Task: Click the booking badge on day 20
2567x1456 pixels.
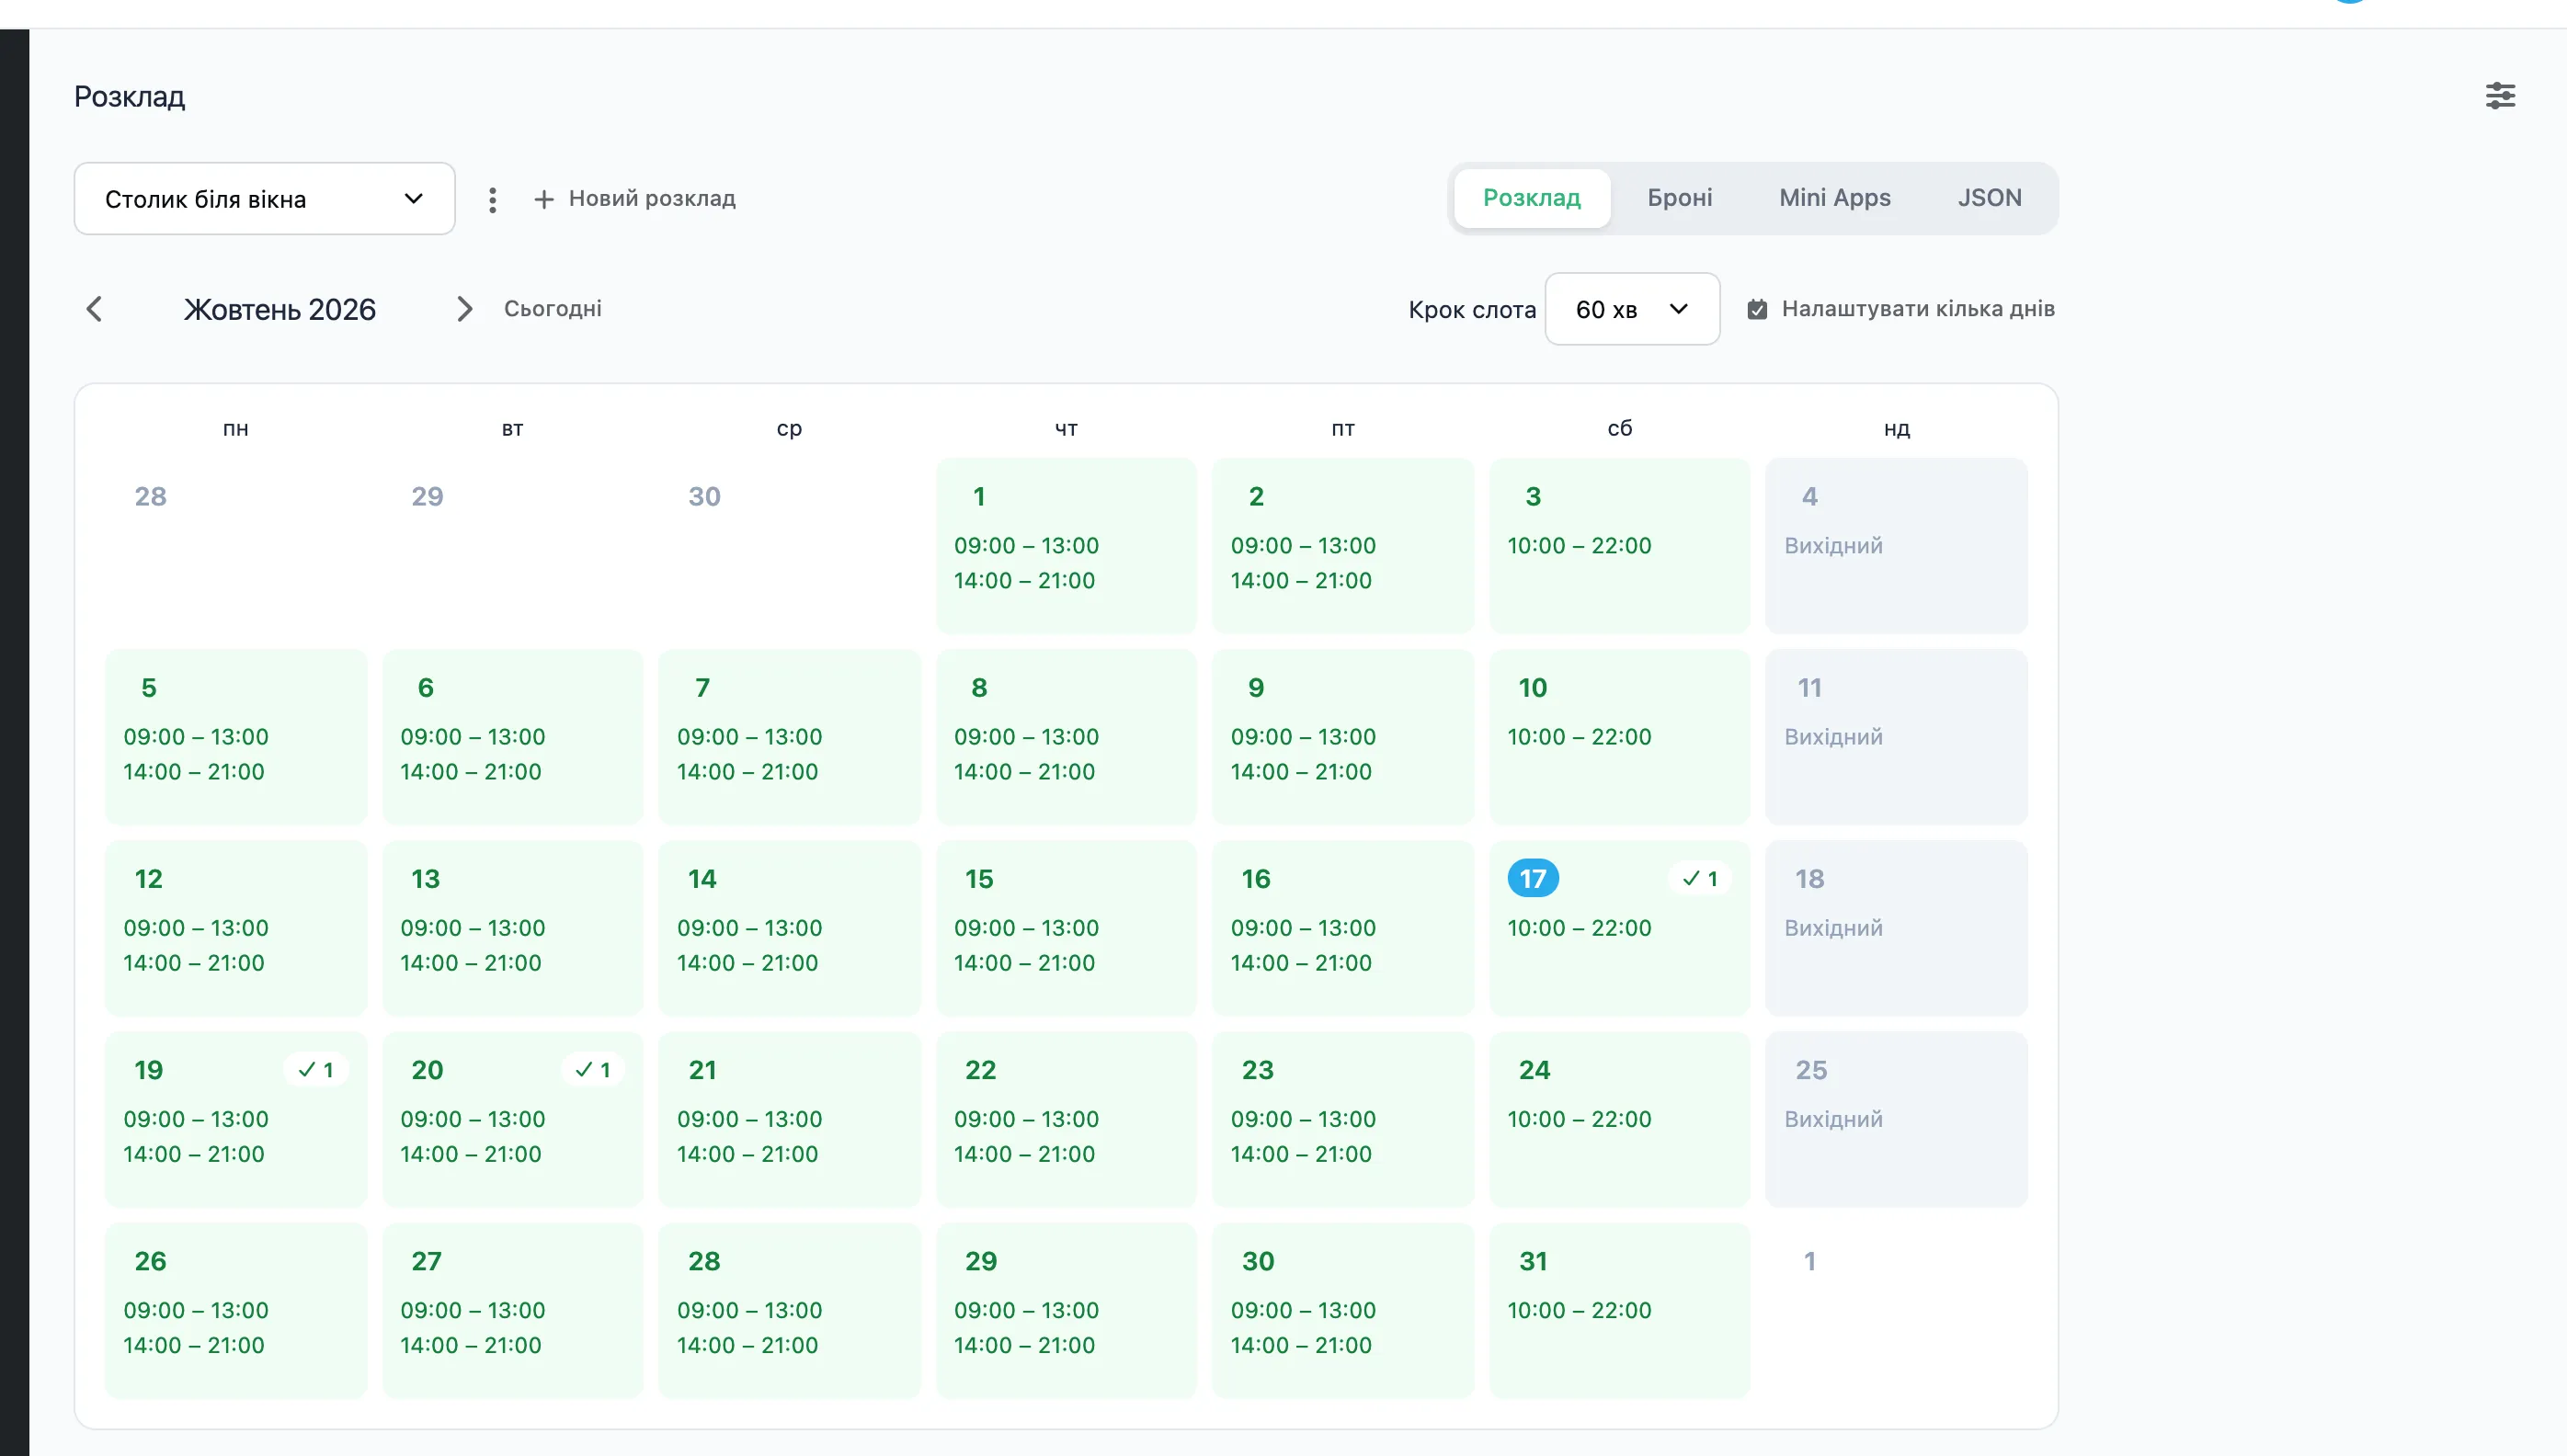Action: (593, 1070)
